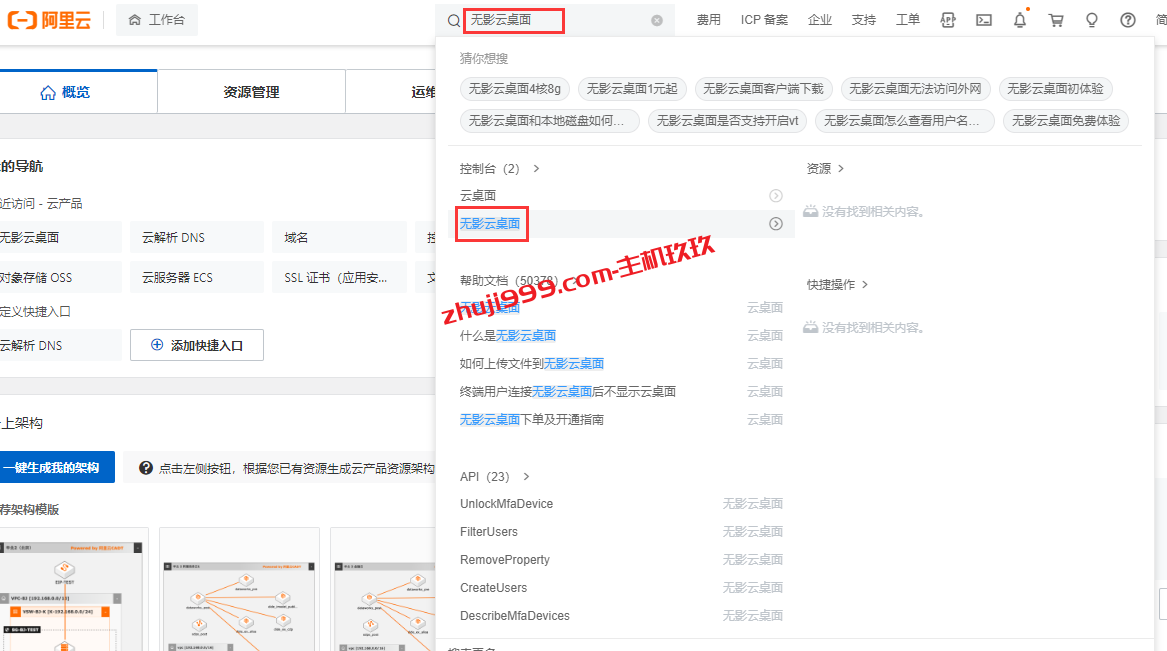Open the help question mark icon
This screenshot has width=1167, height=651.
(1128, 20)
